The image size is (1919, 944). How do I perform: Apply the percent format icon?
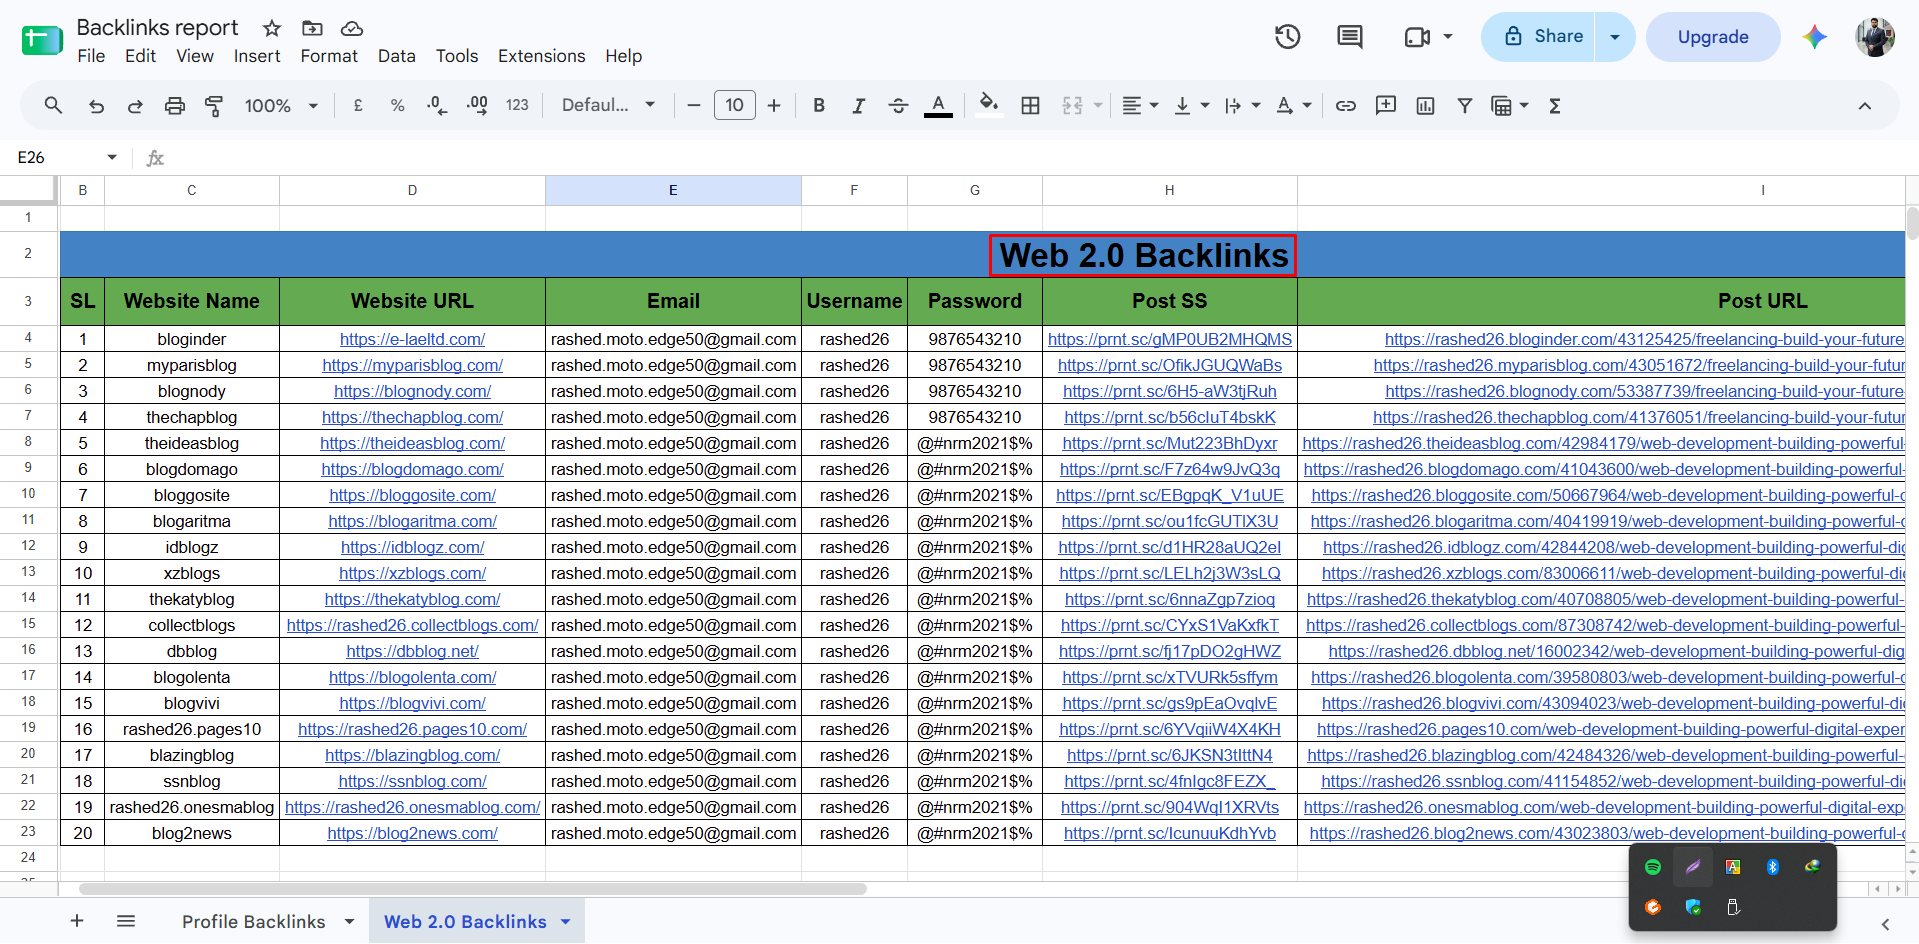click(x=397, y=105)
